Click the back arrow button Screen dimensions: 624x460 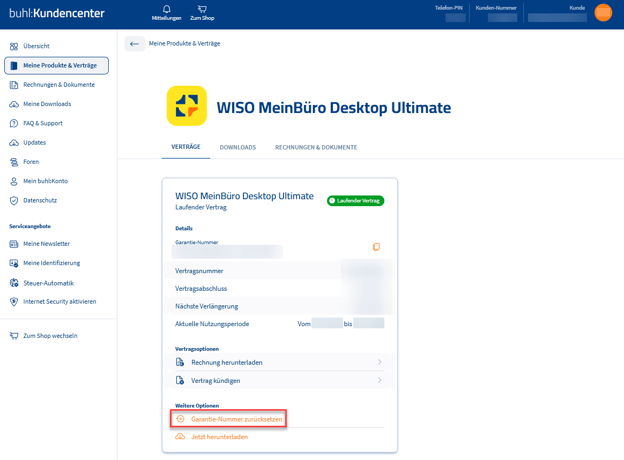134,44
